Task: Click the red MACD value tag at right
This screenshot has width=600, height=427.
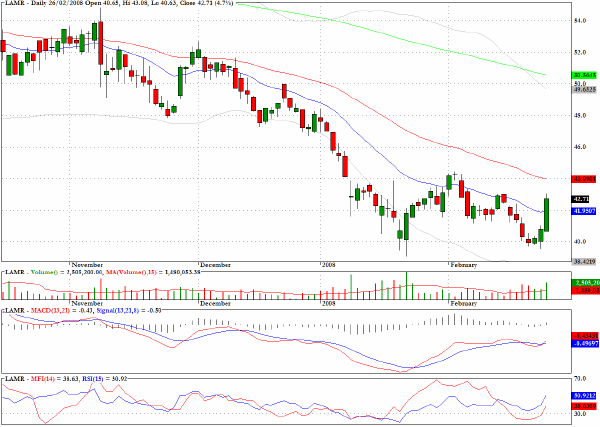Action: point(585,336)
